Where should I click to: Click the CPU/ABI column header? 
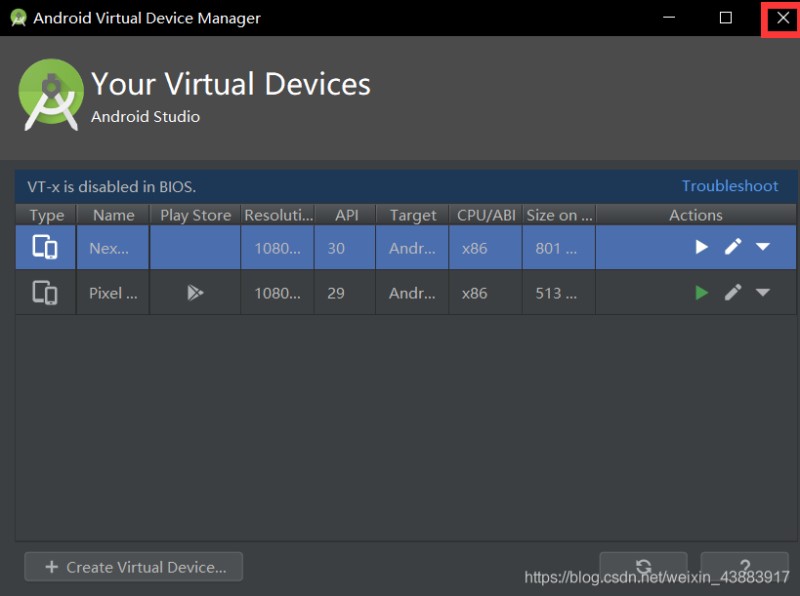(485, 215)
